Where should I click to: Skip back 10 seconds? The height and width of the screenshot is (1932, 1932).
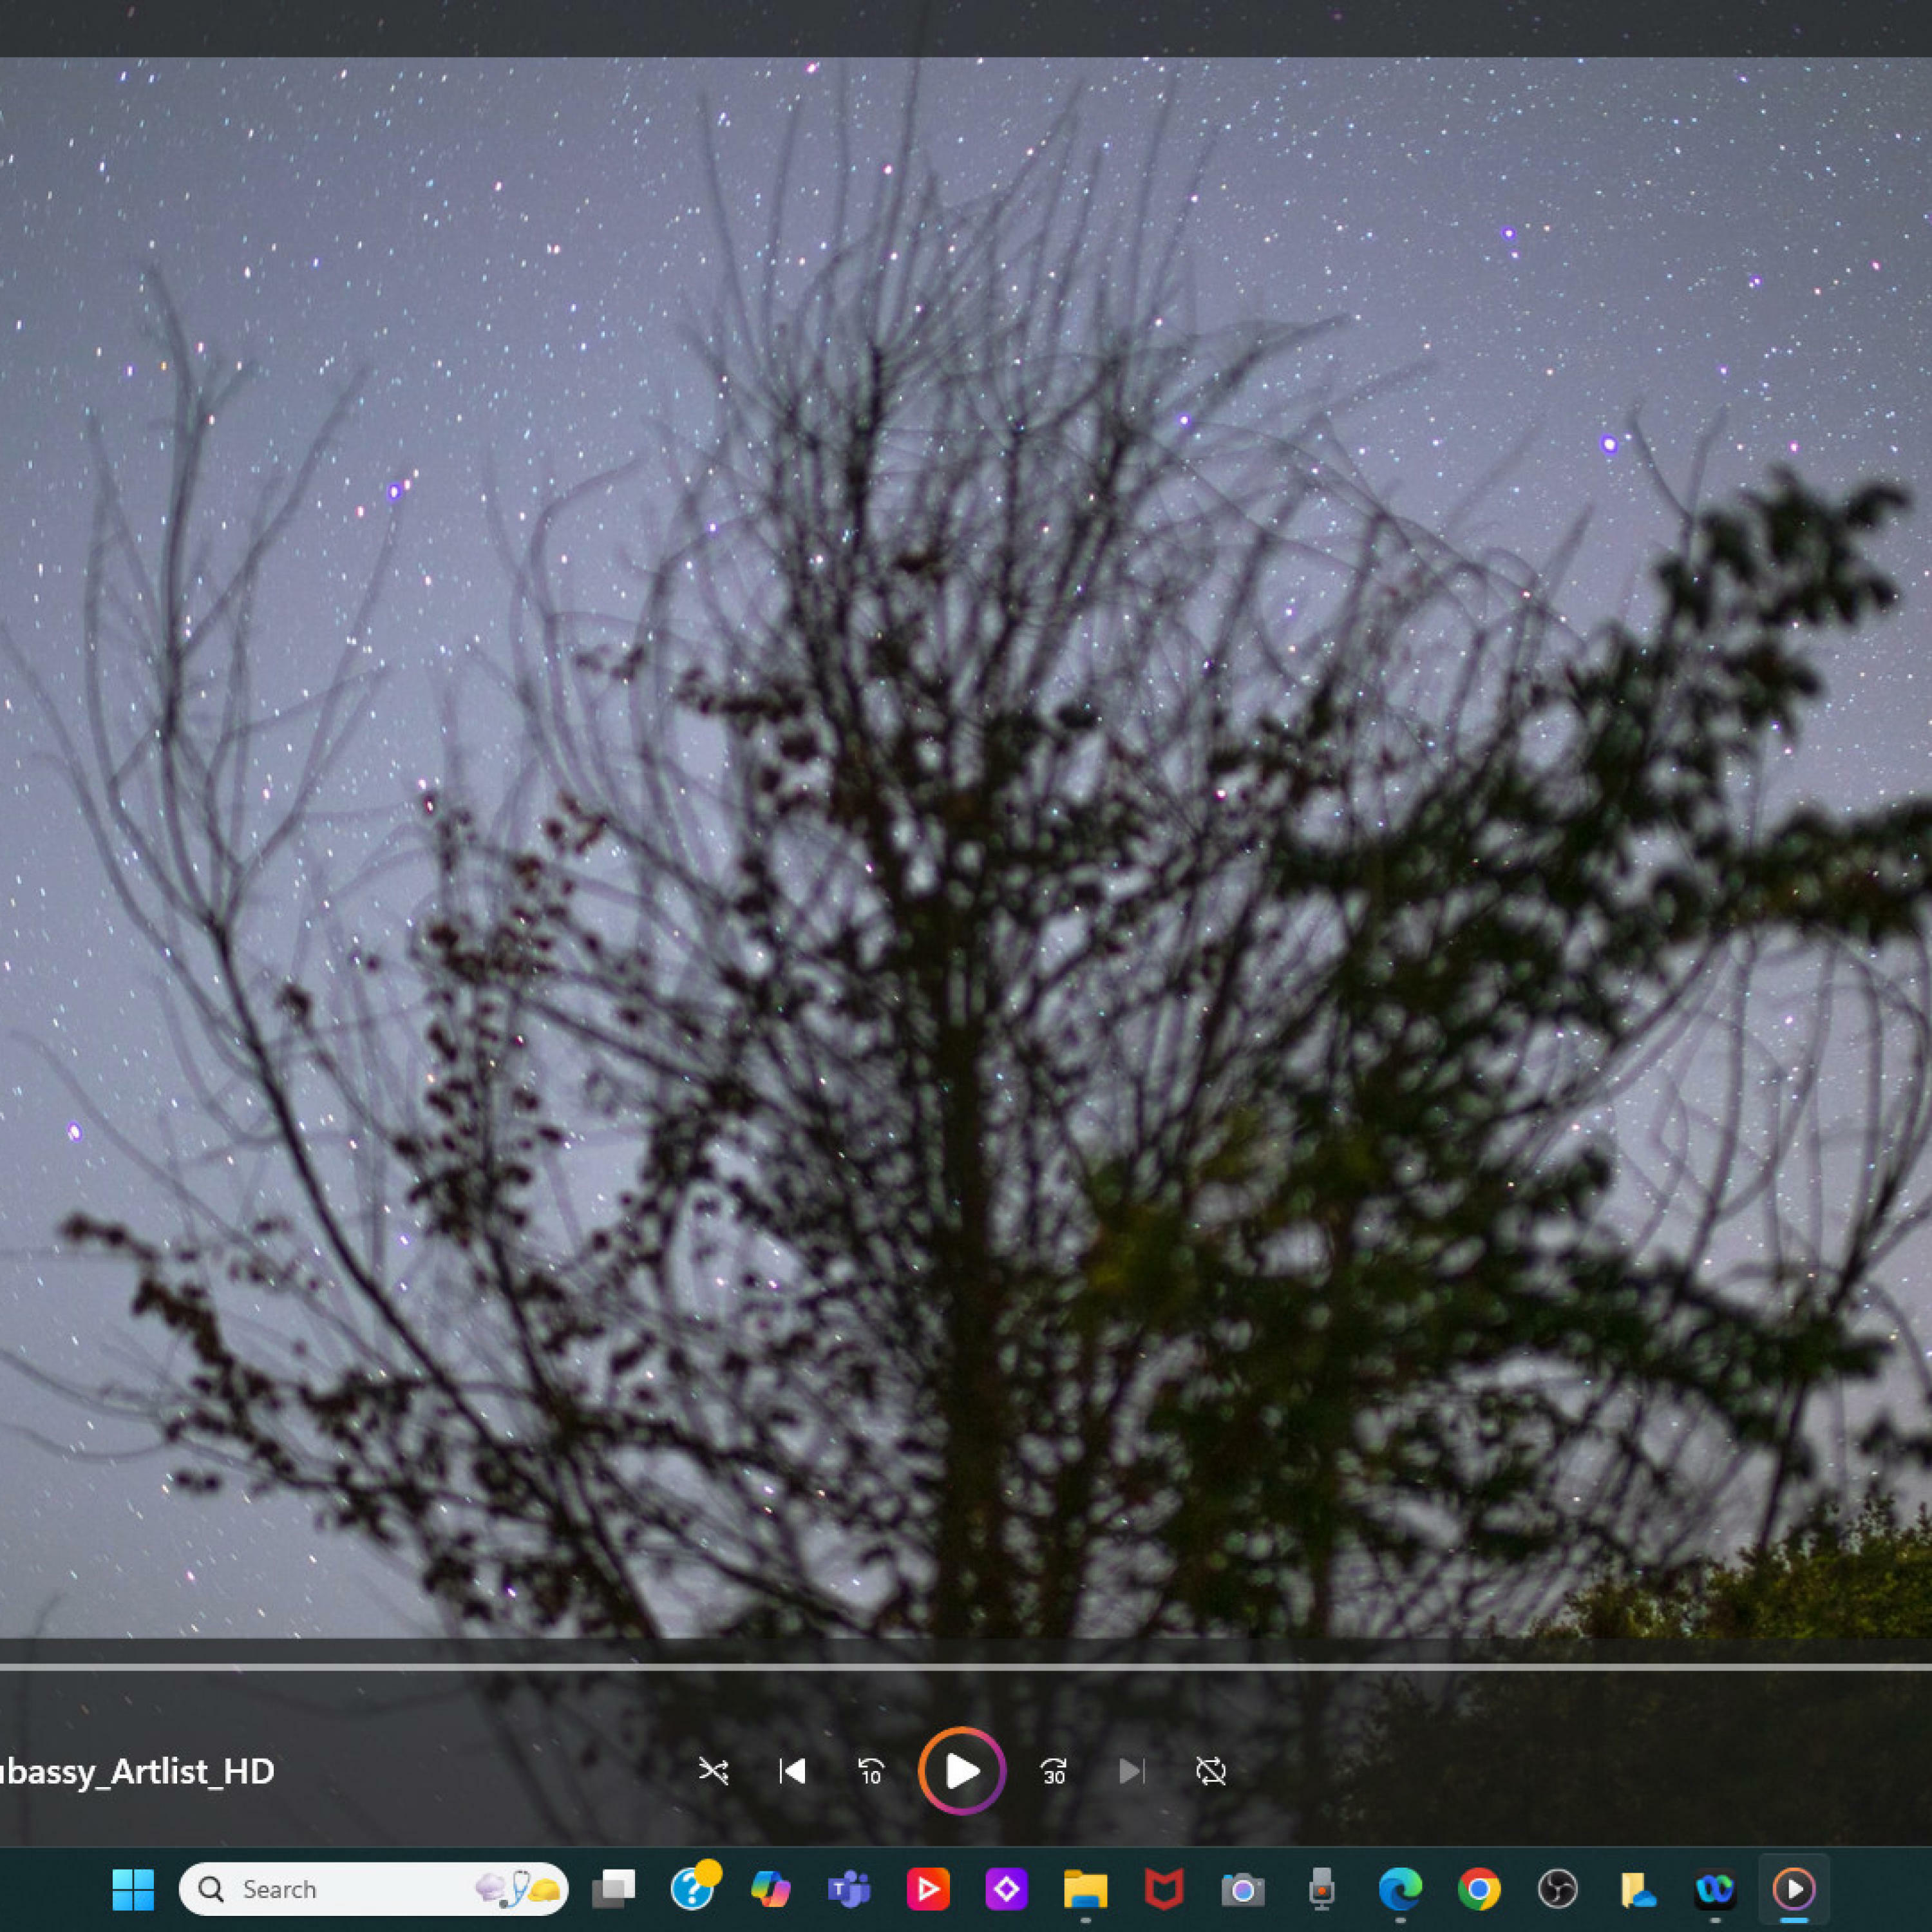871,1772
